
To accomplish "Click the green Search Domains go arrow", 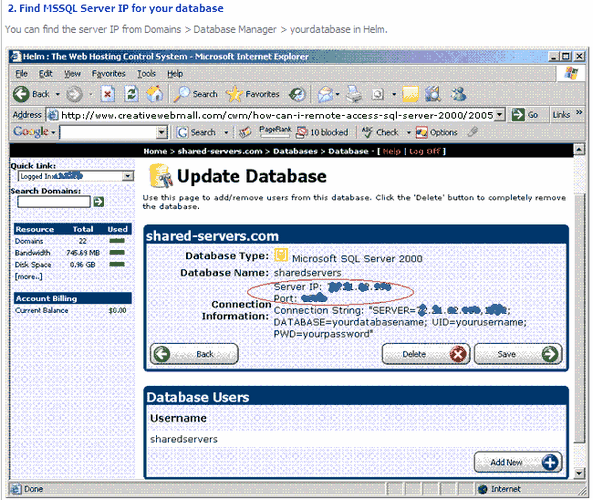I will [99, 202].
